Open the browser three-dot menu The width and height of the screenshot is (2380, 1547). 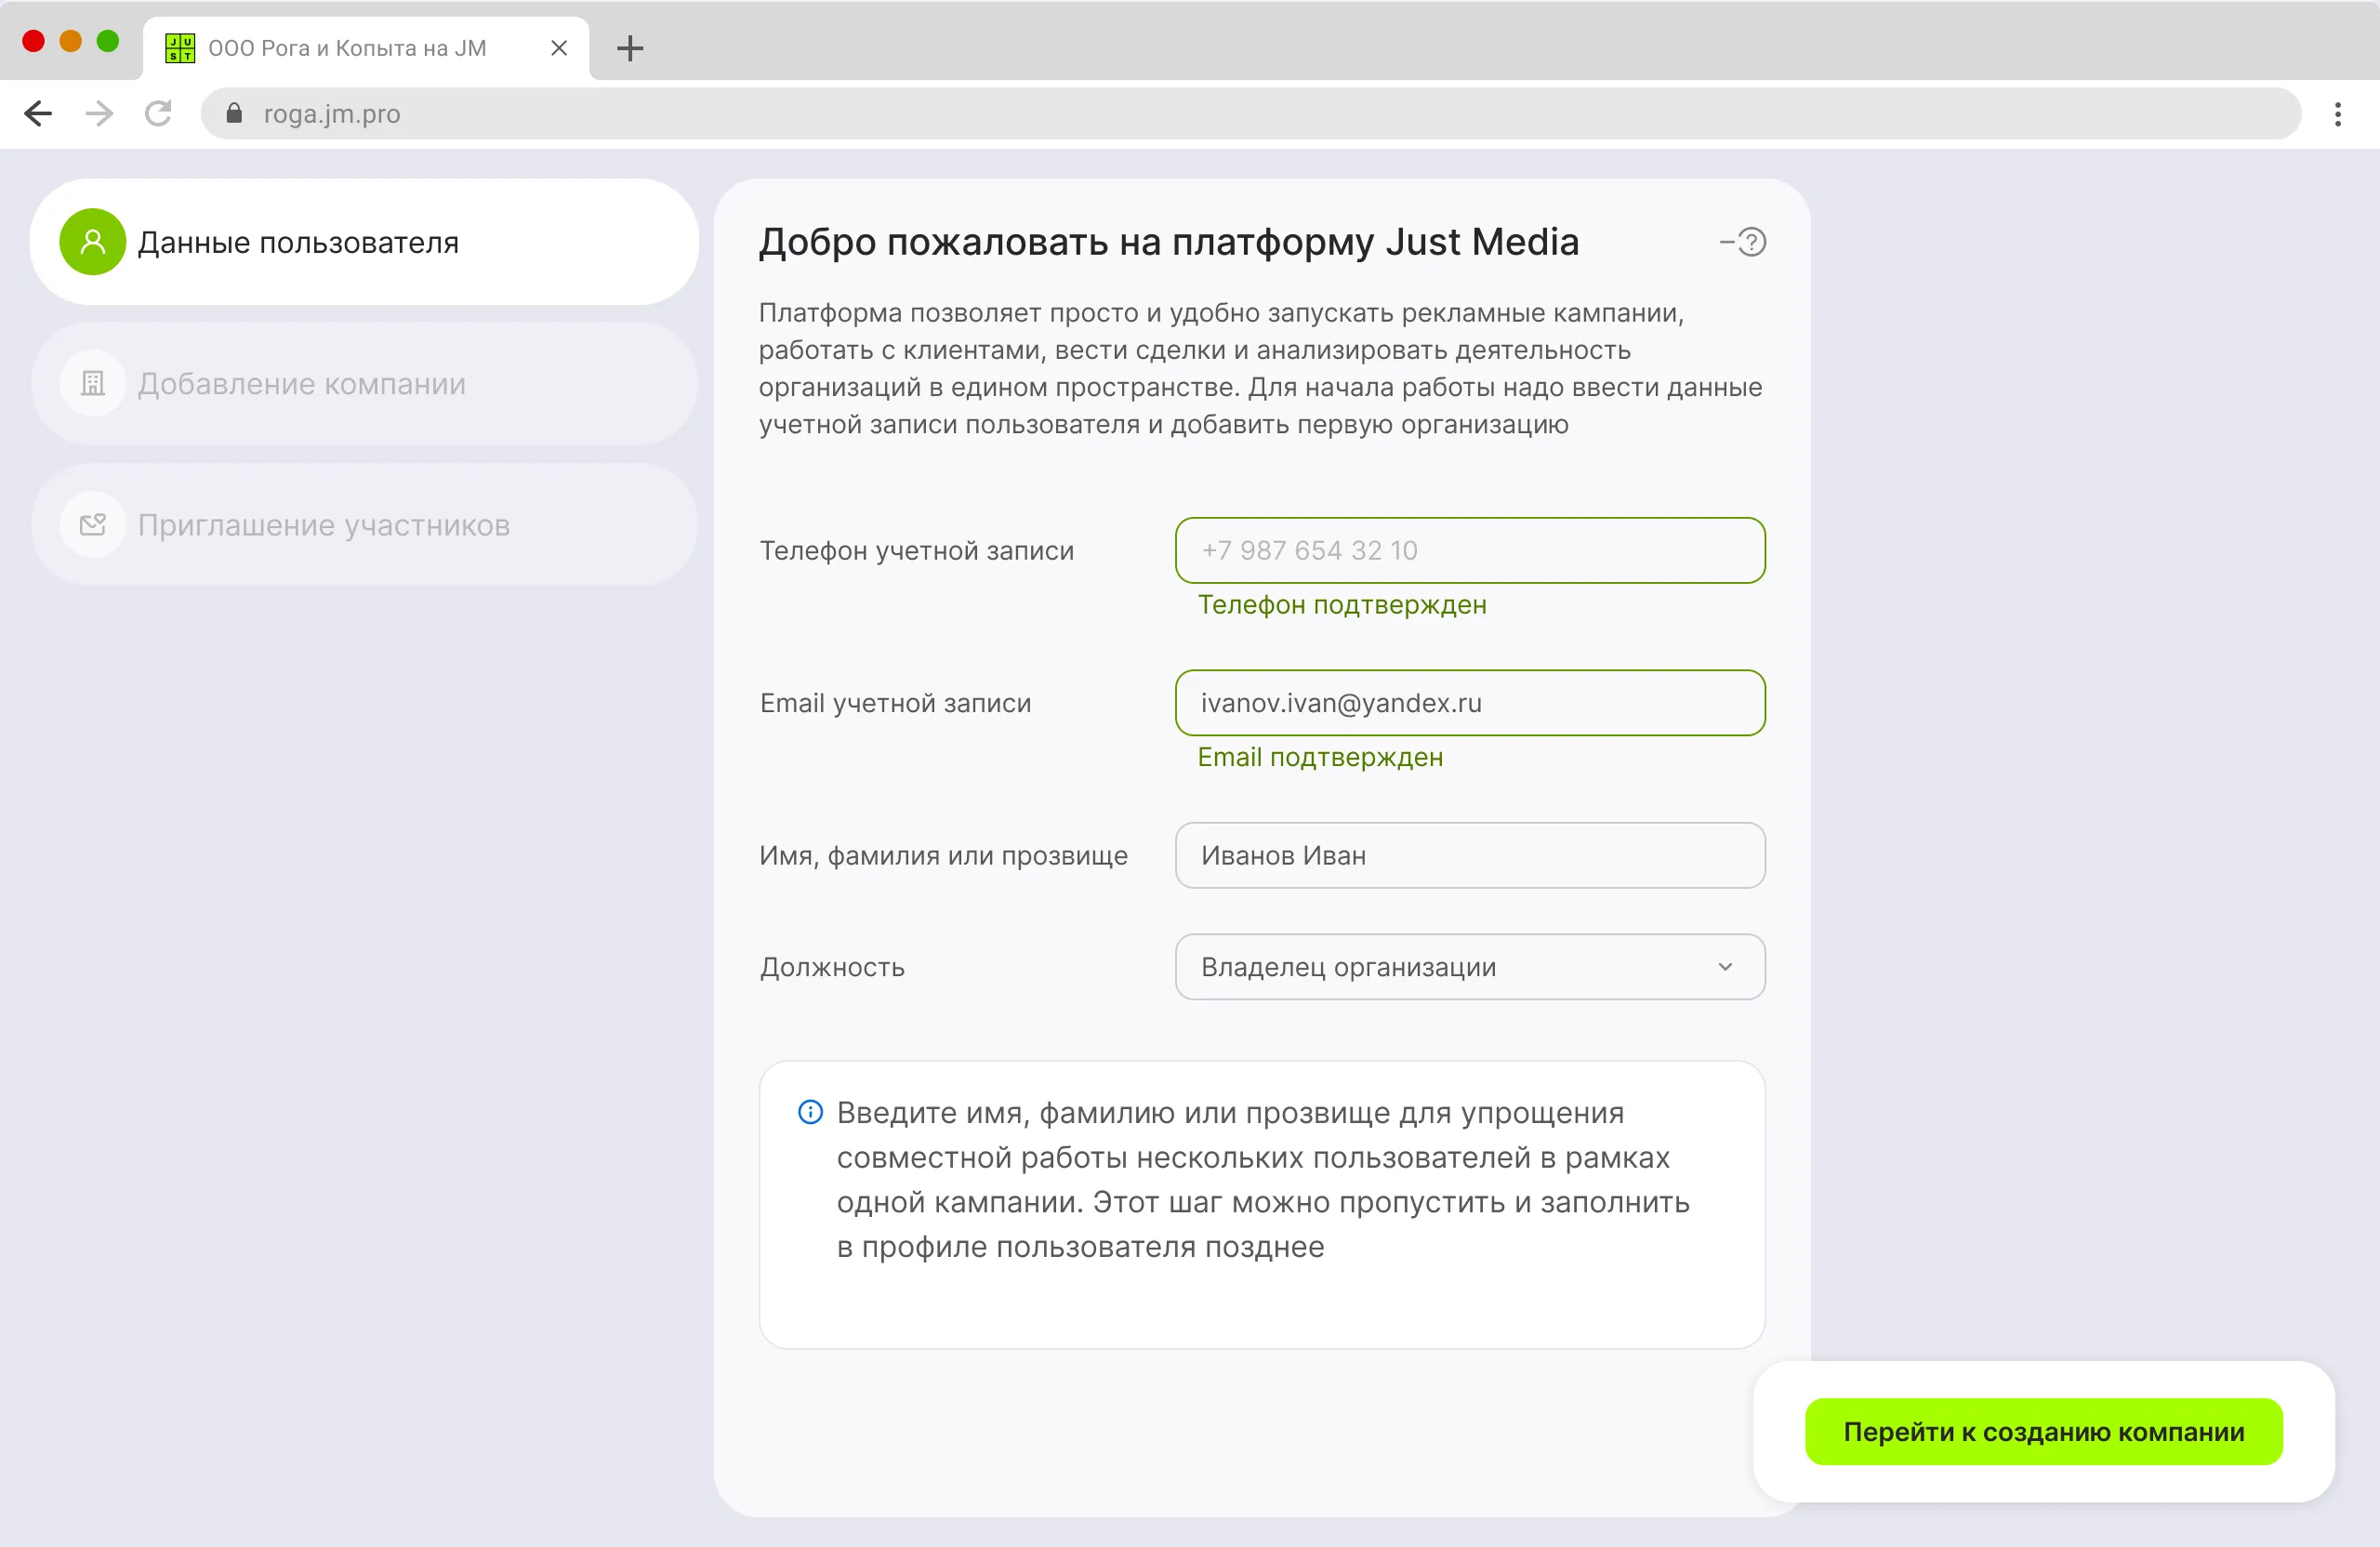(x=2338, y=113)
